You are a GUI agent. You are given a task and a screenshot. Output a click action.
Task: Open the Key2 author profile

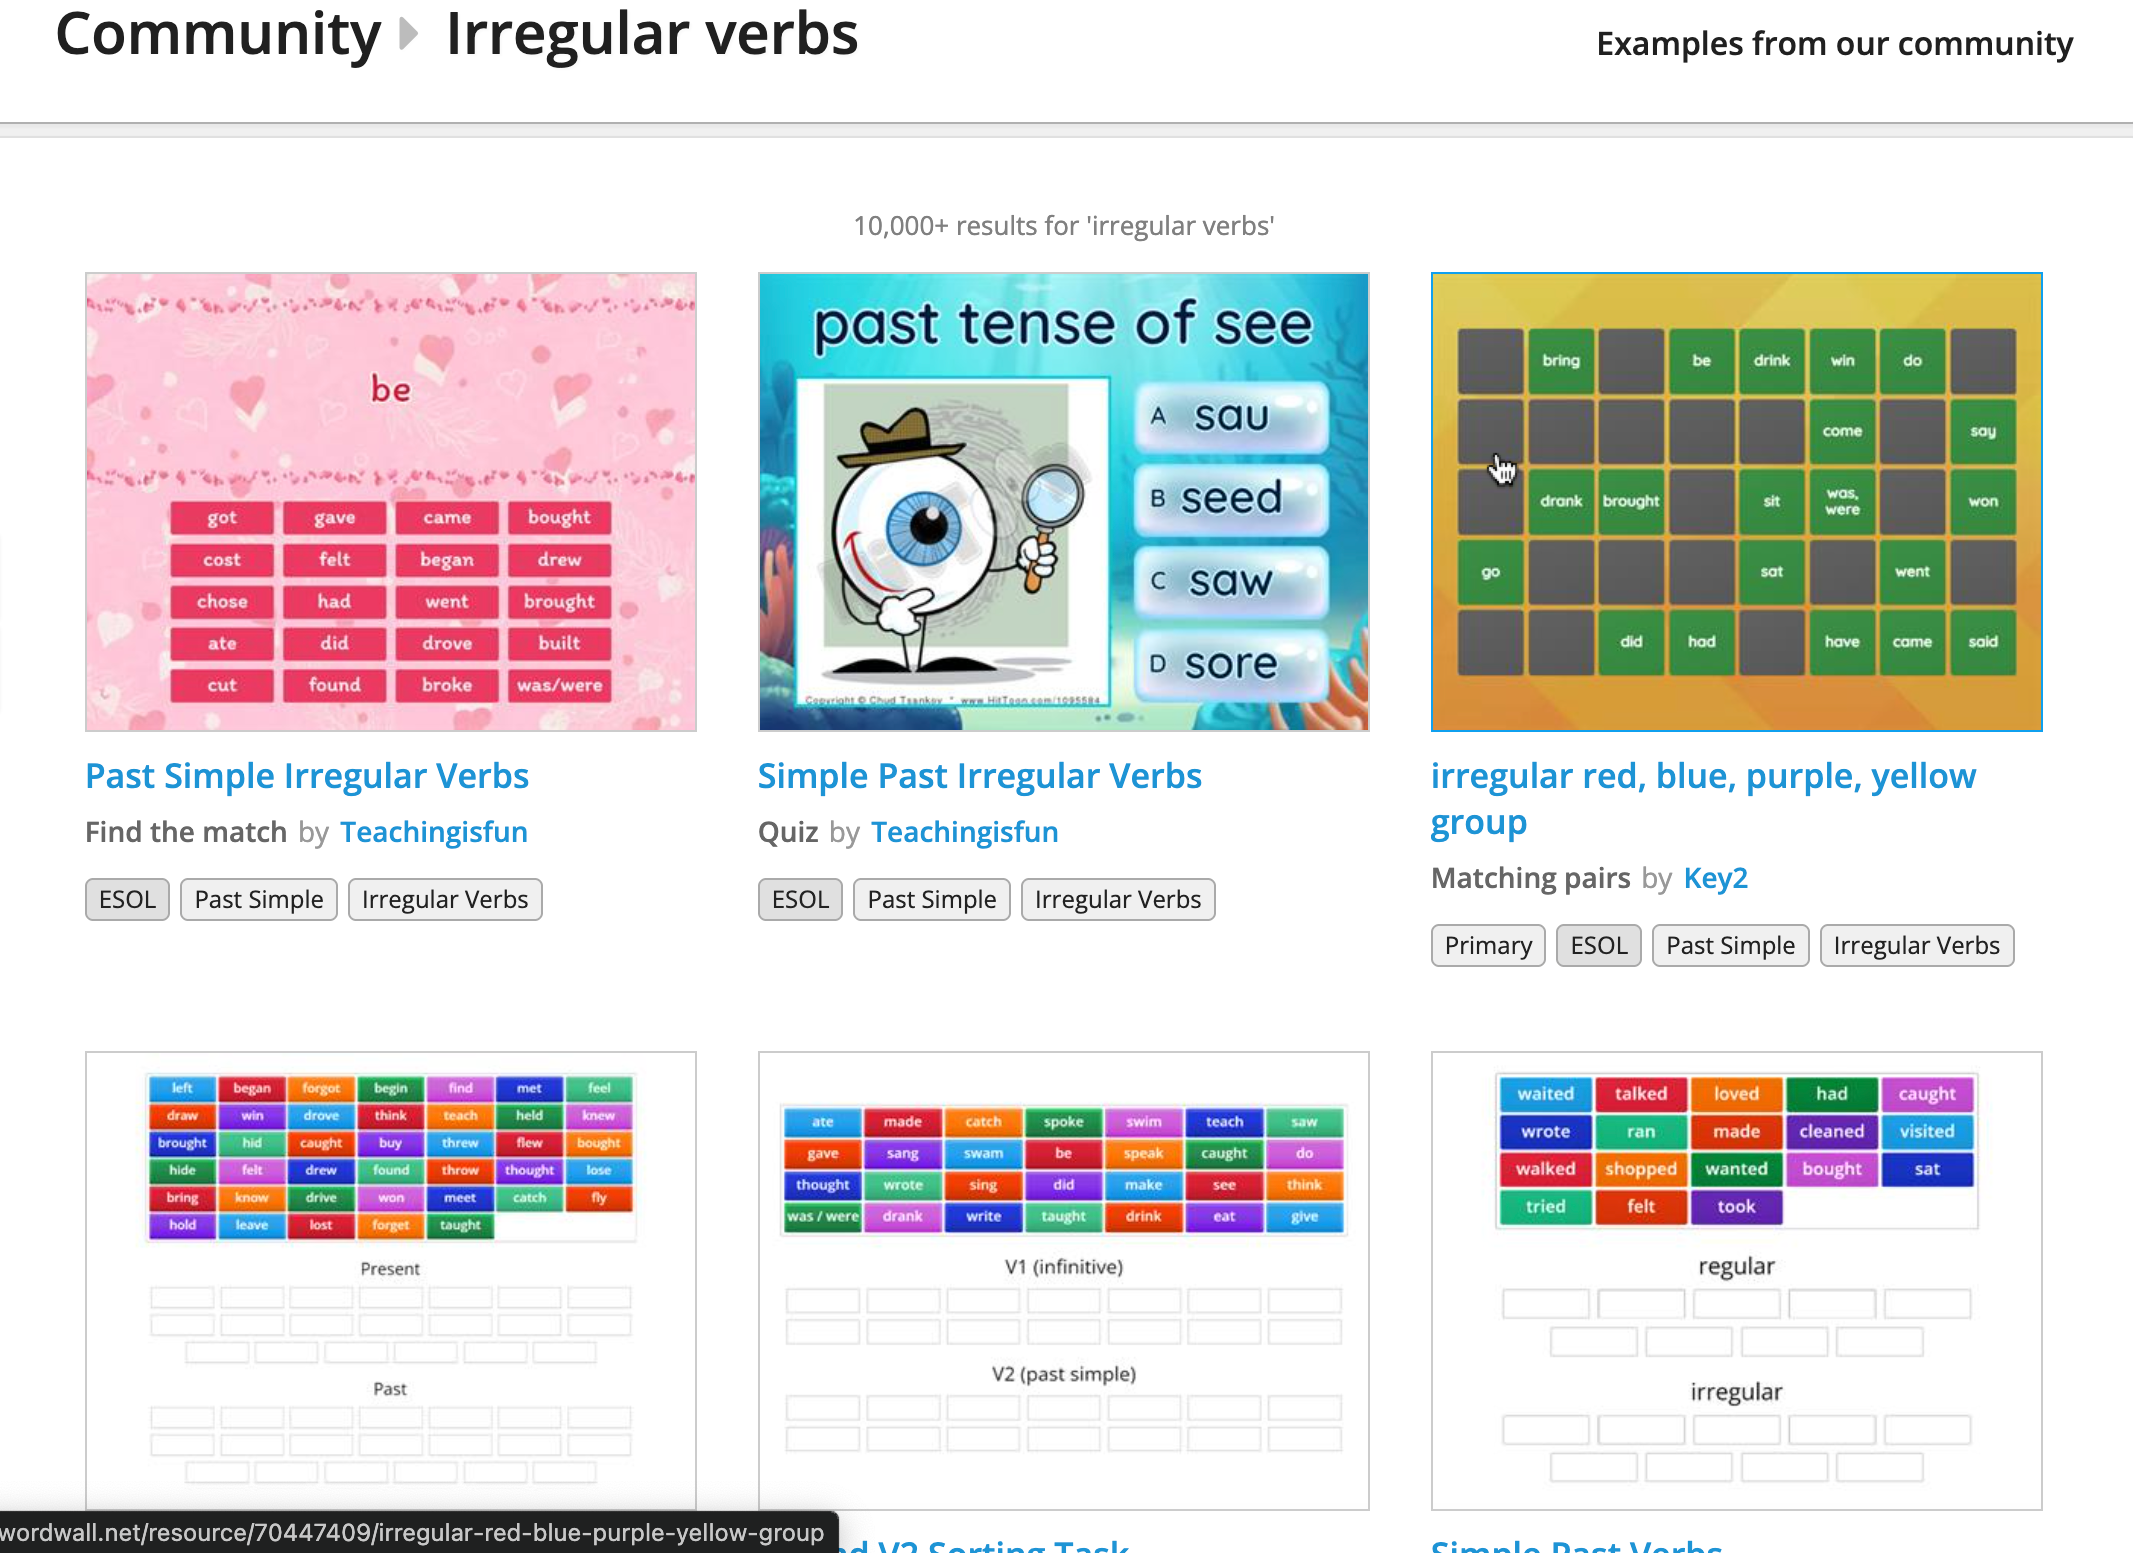(1715, 878)
